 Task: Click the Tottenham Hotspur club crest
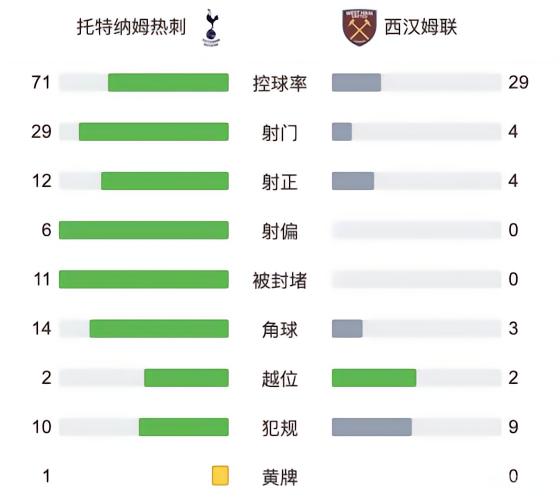(x=211, y=28)
